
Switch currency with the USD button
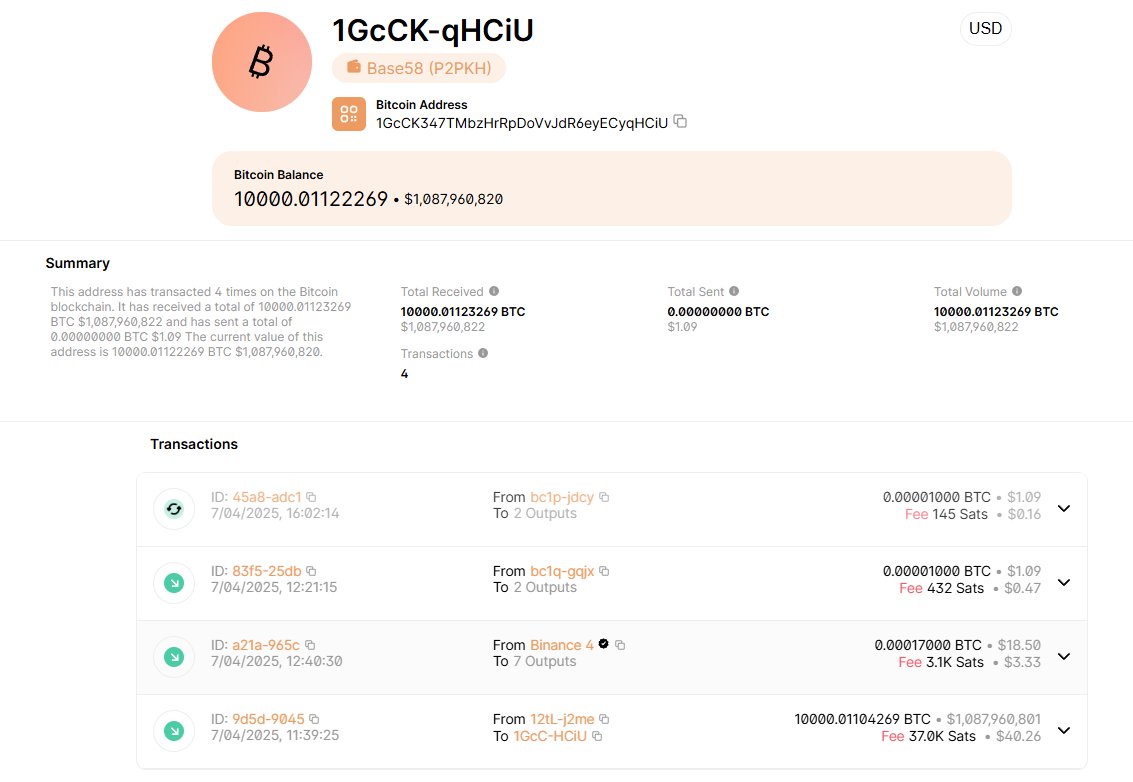click(x=986, y=28)
